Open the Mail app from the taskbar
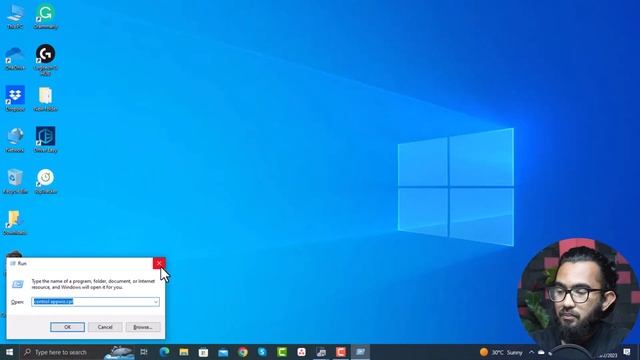The height and width of the screenshot is (360, 640). coord(223,352)
